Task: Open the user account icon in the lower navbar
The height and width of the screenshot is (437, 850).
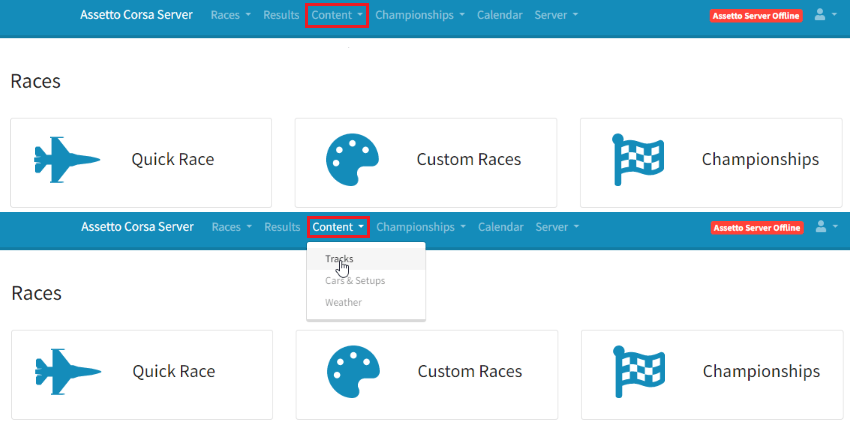Action: (x=826, y=227)
